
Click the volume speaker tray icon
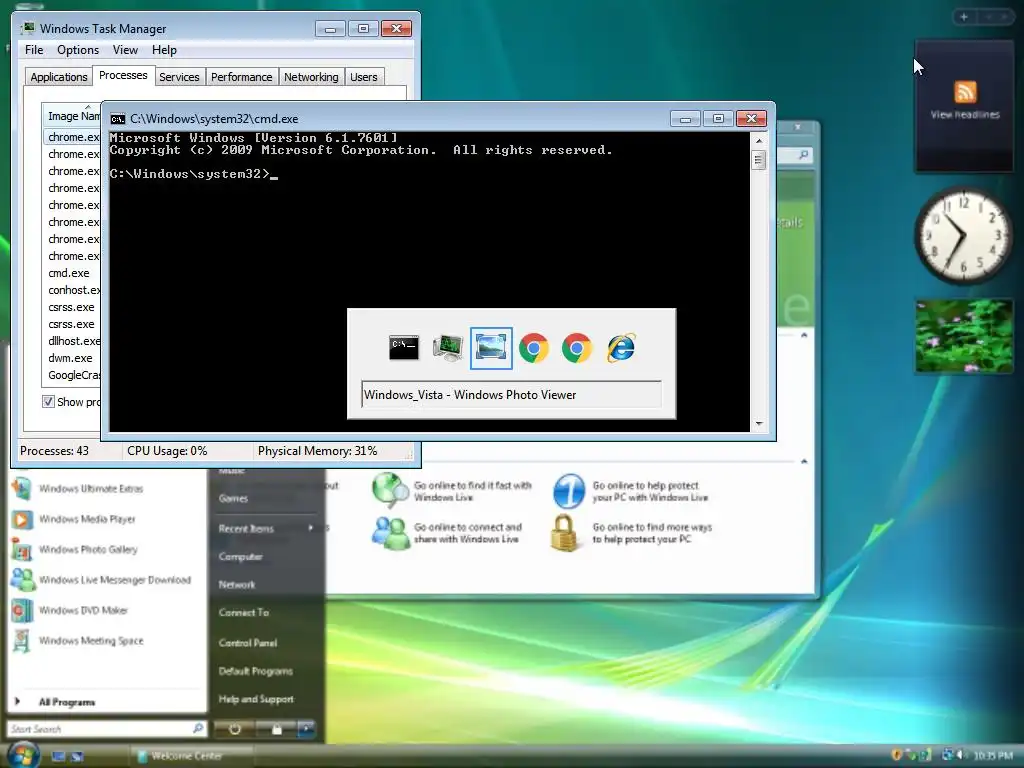tap(960, 755)
